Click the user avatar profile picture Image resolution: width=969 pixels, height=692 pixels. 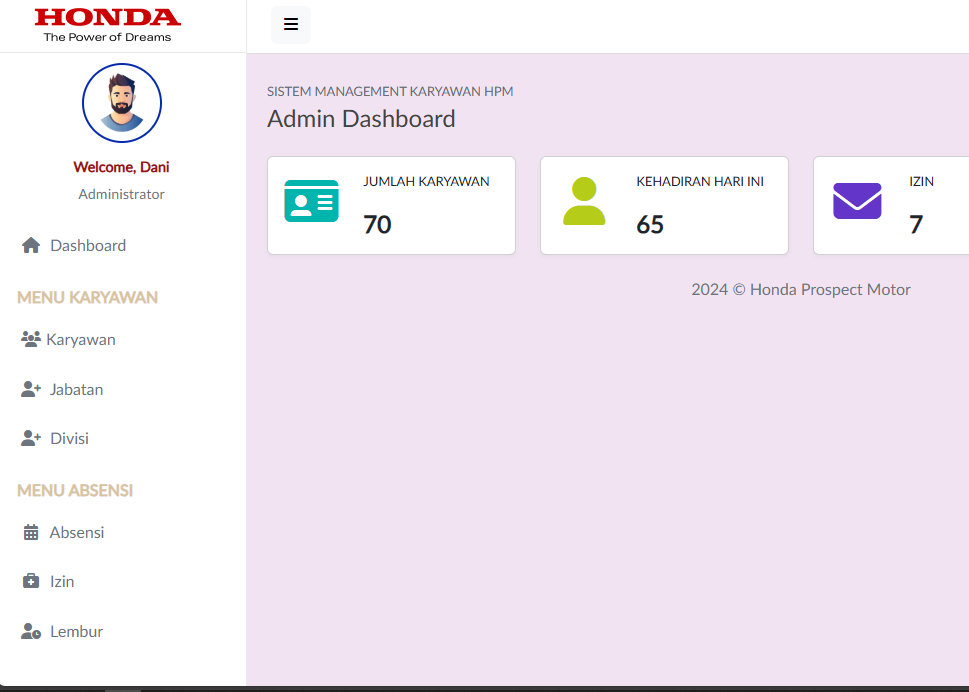[122, 103]
